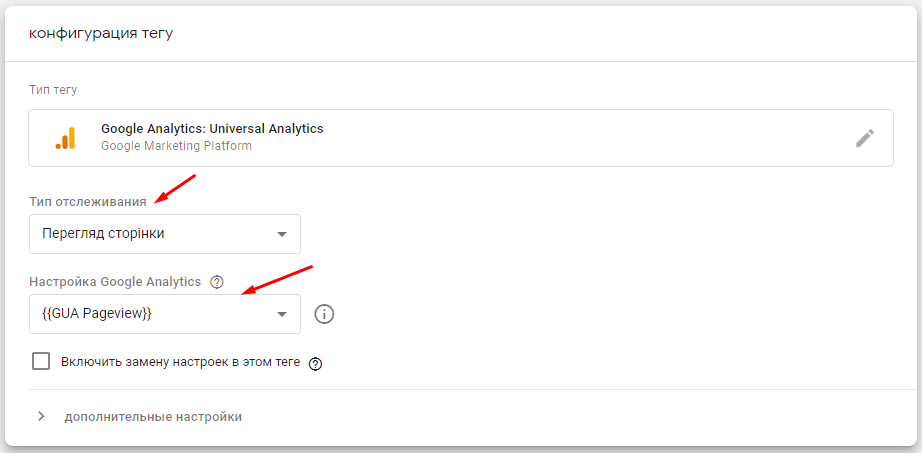This screenshot has height=453, width=922.
Task: Click the Тип отслеживания field label
Action: (88, 201)
